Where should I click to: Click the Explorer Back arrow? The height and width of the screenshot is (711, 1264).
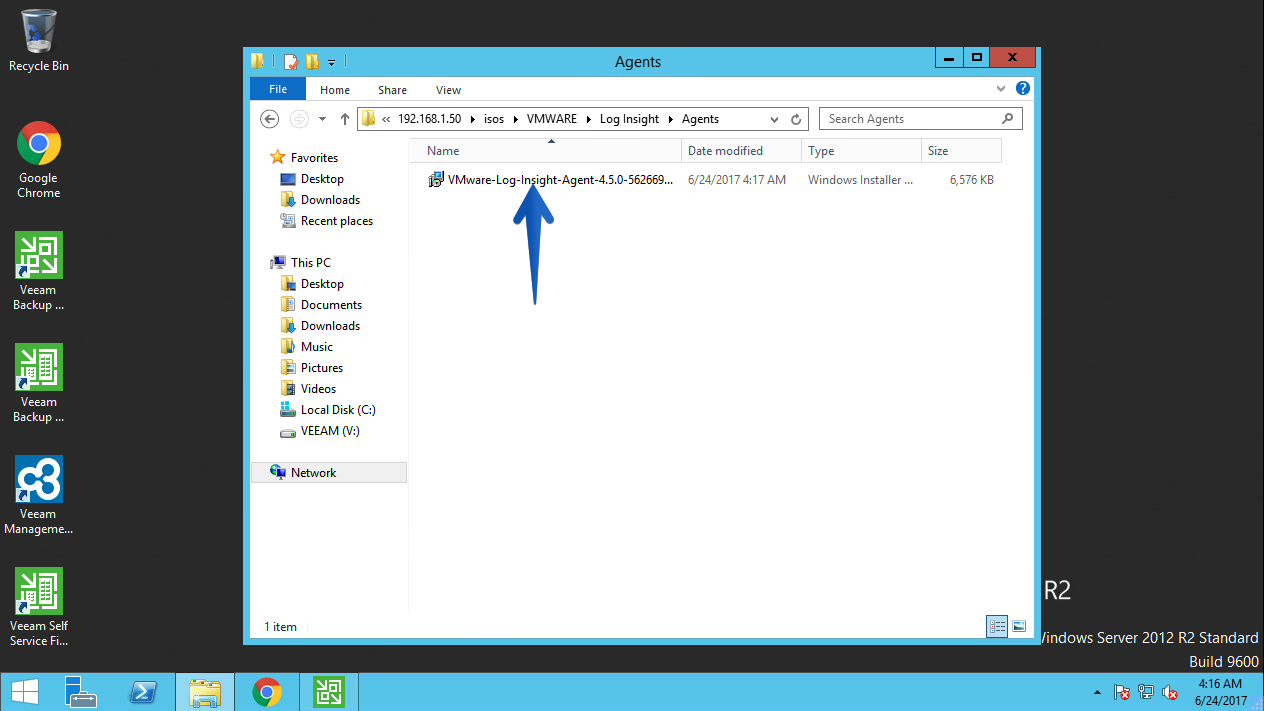click(x=269, y=119)
